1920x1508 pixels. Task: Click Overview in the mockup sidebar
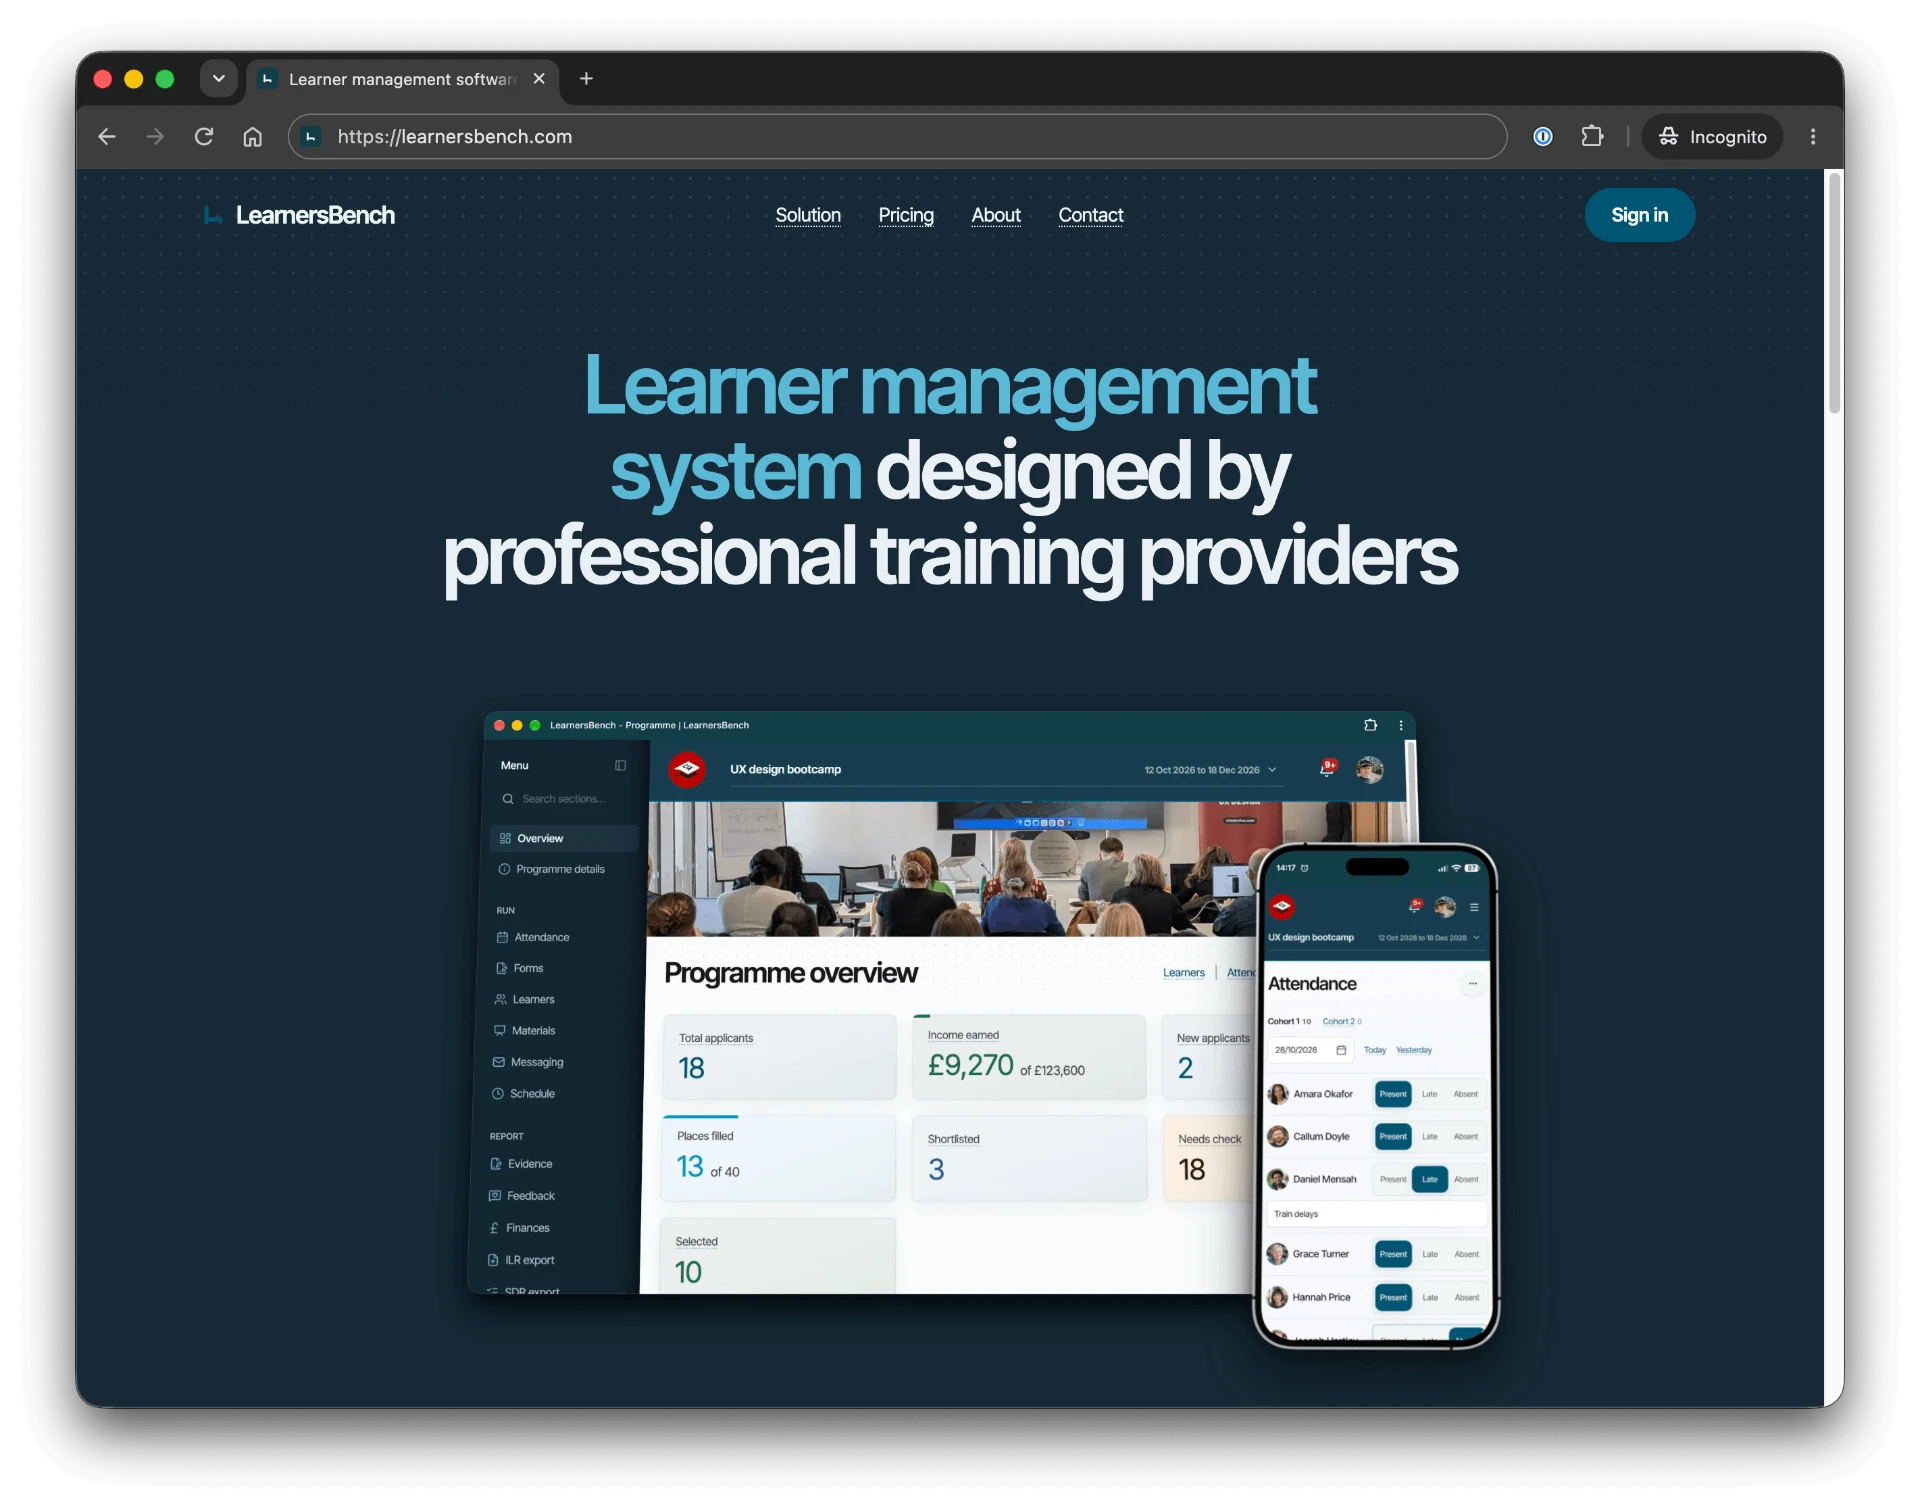564,838
